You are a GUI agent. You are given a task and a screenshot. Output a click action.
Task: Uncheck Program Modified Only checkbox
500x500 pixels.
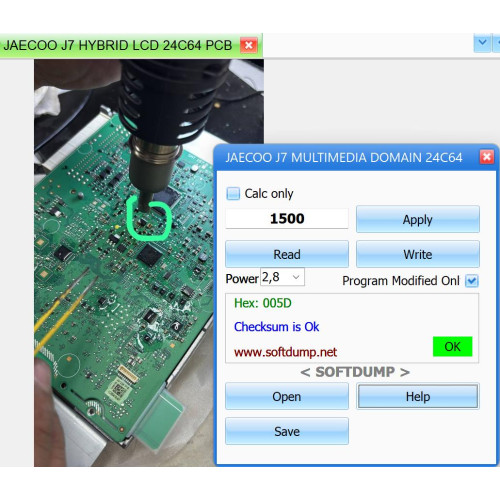pyautogui.click(x=472, y=281)
